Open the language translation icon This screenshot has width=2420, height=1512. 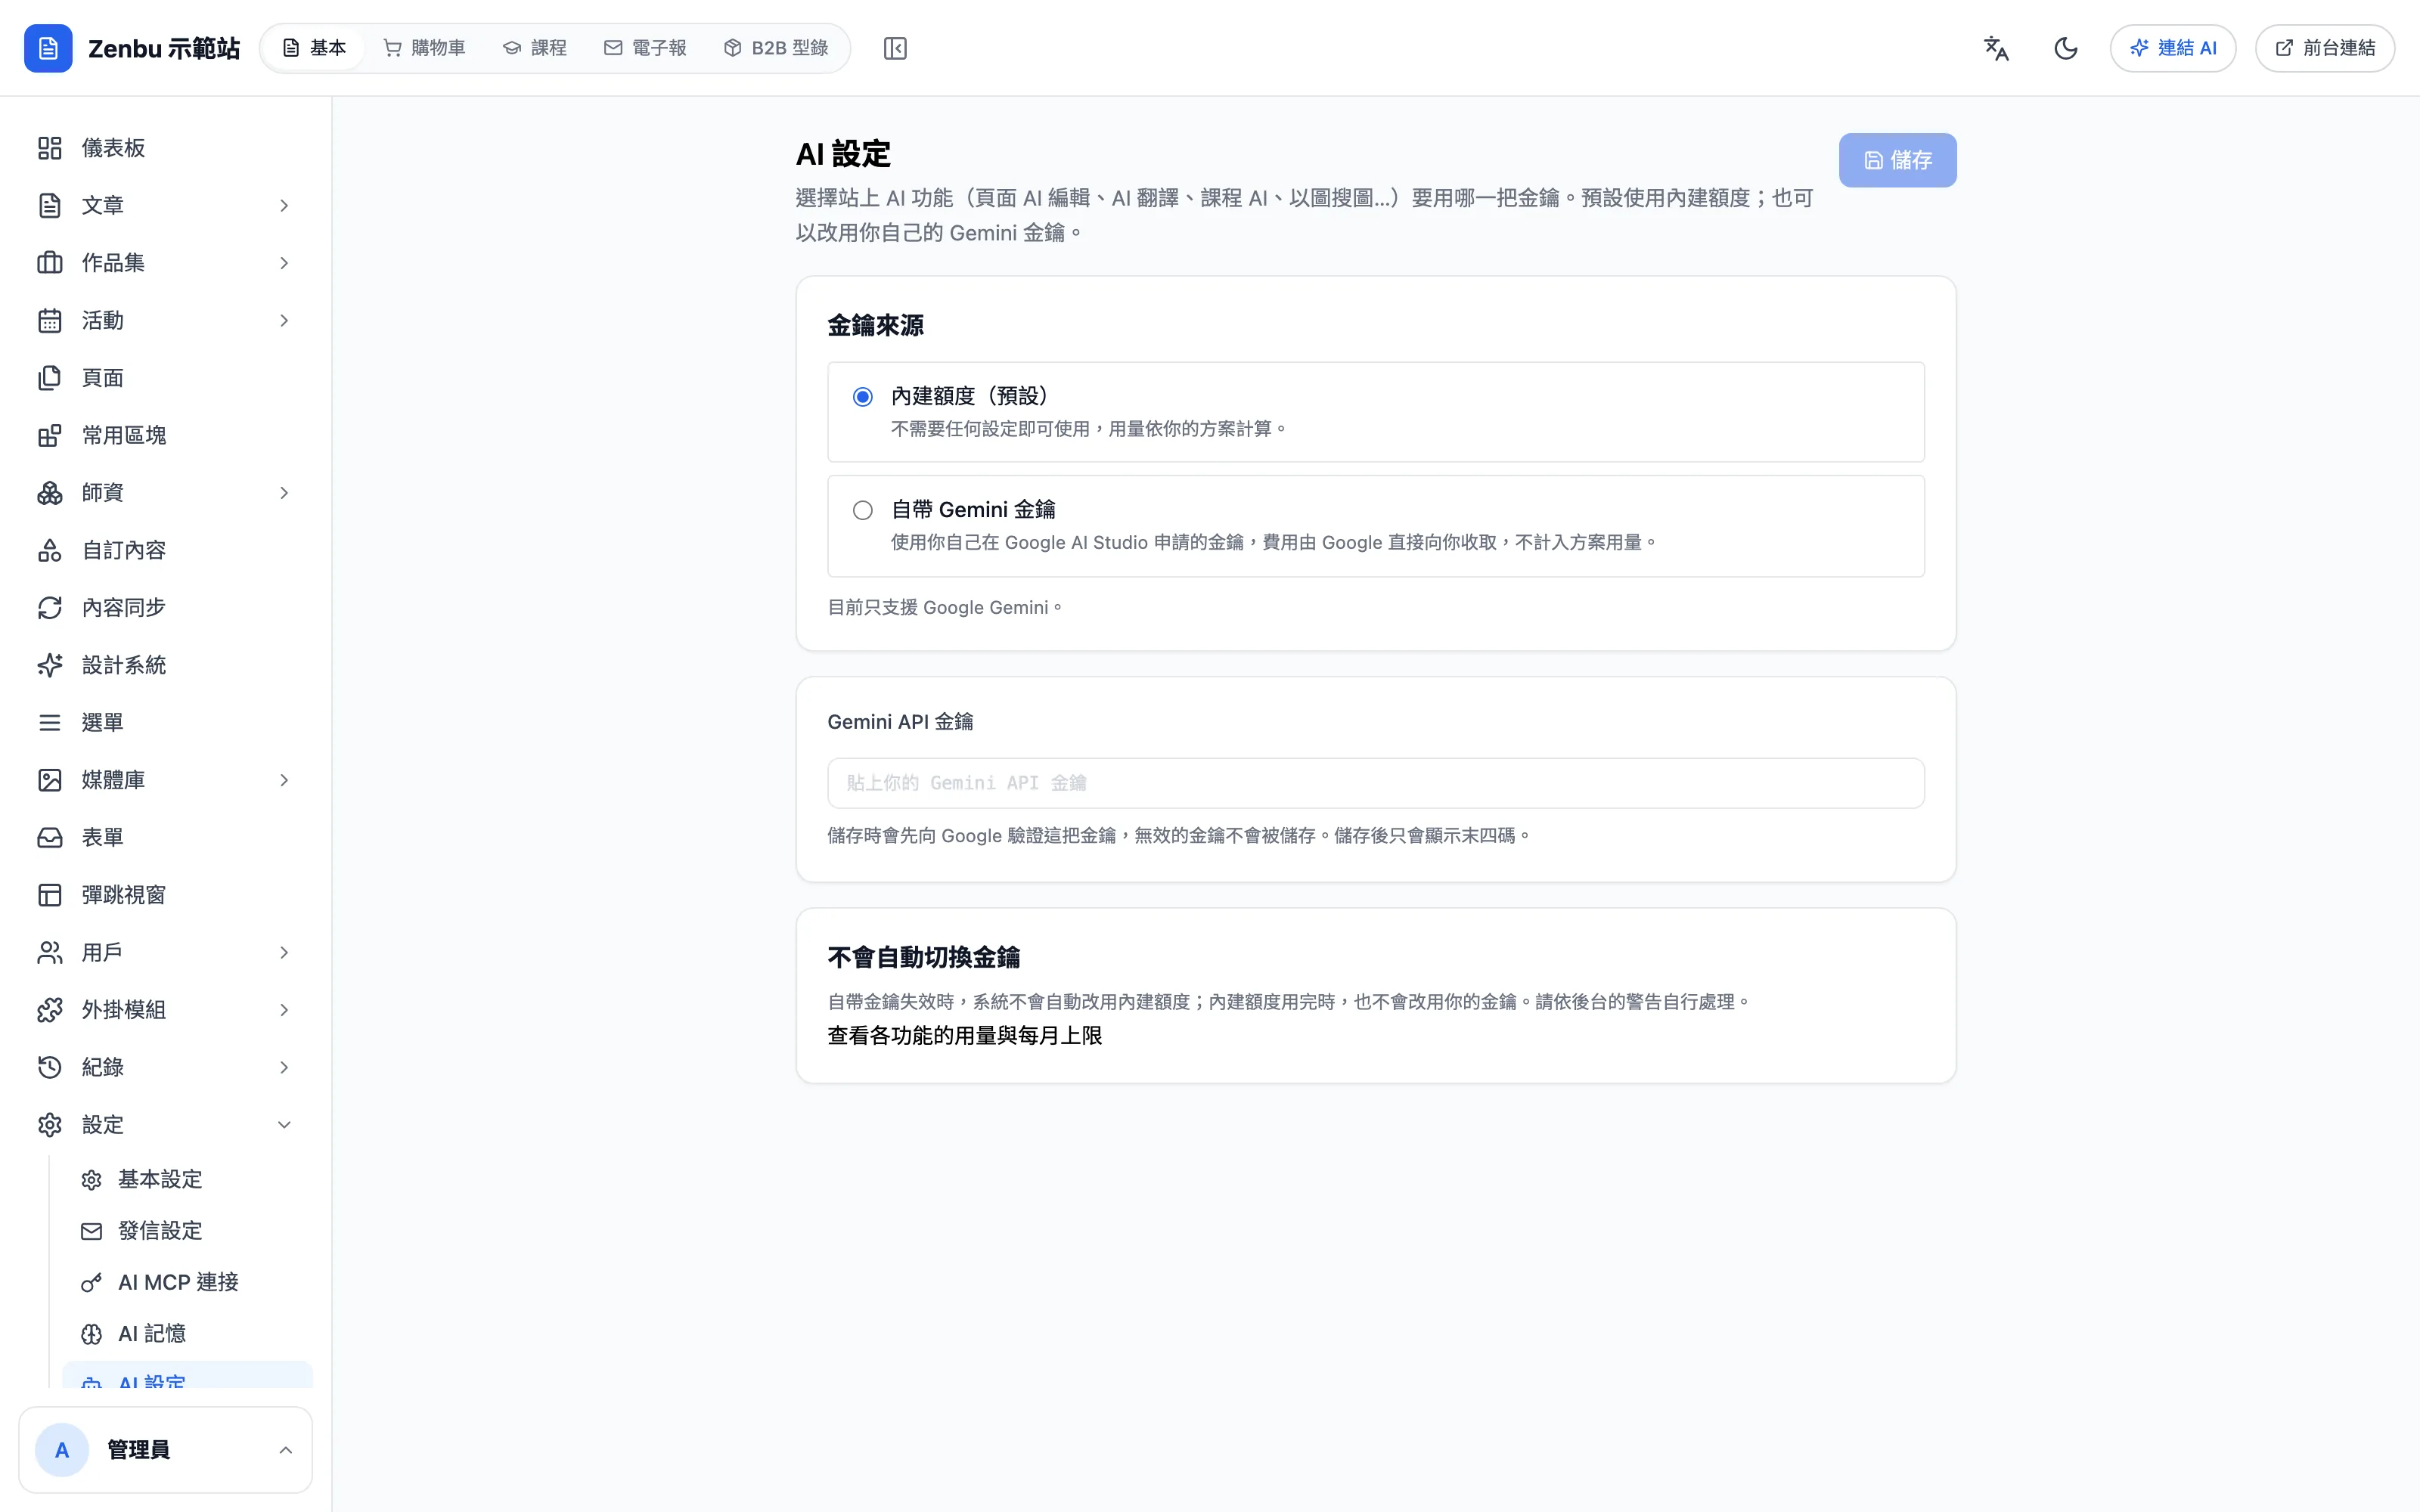pos(1996,48)
